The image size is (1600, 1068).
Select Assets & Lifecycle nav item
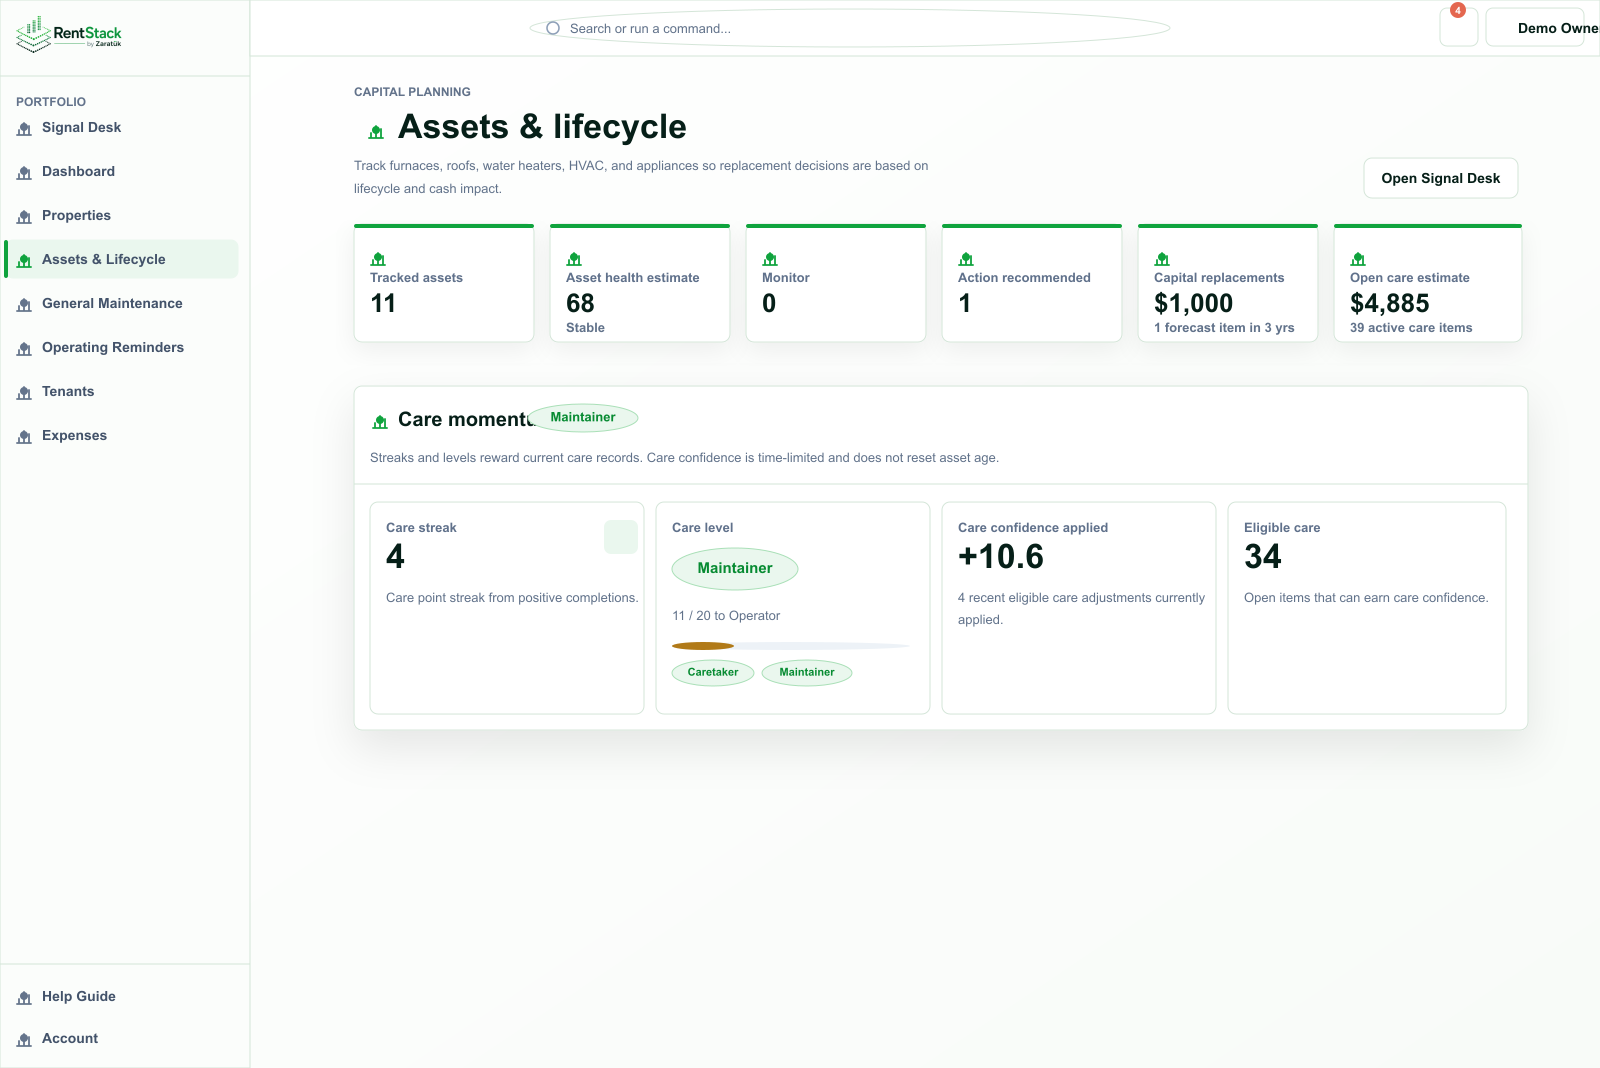coord(121,259)
